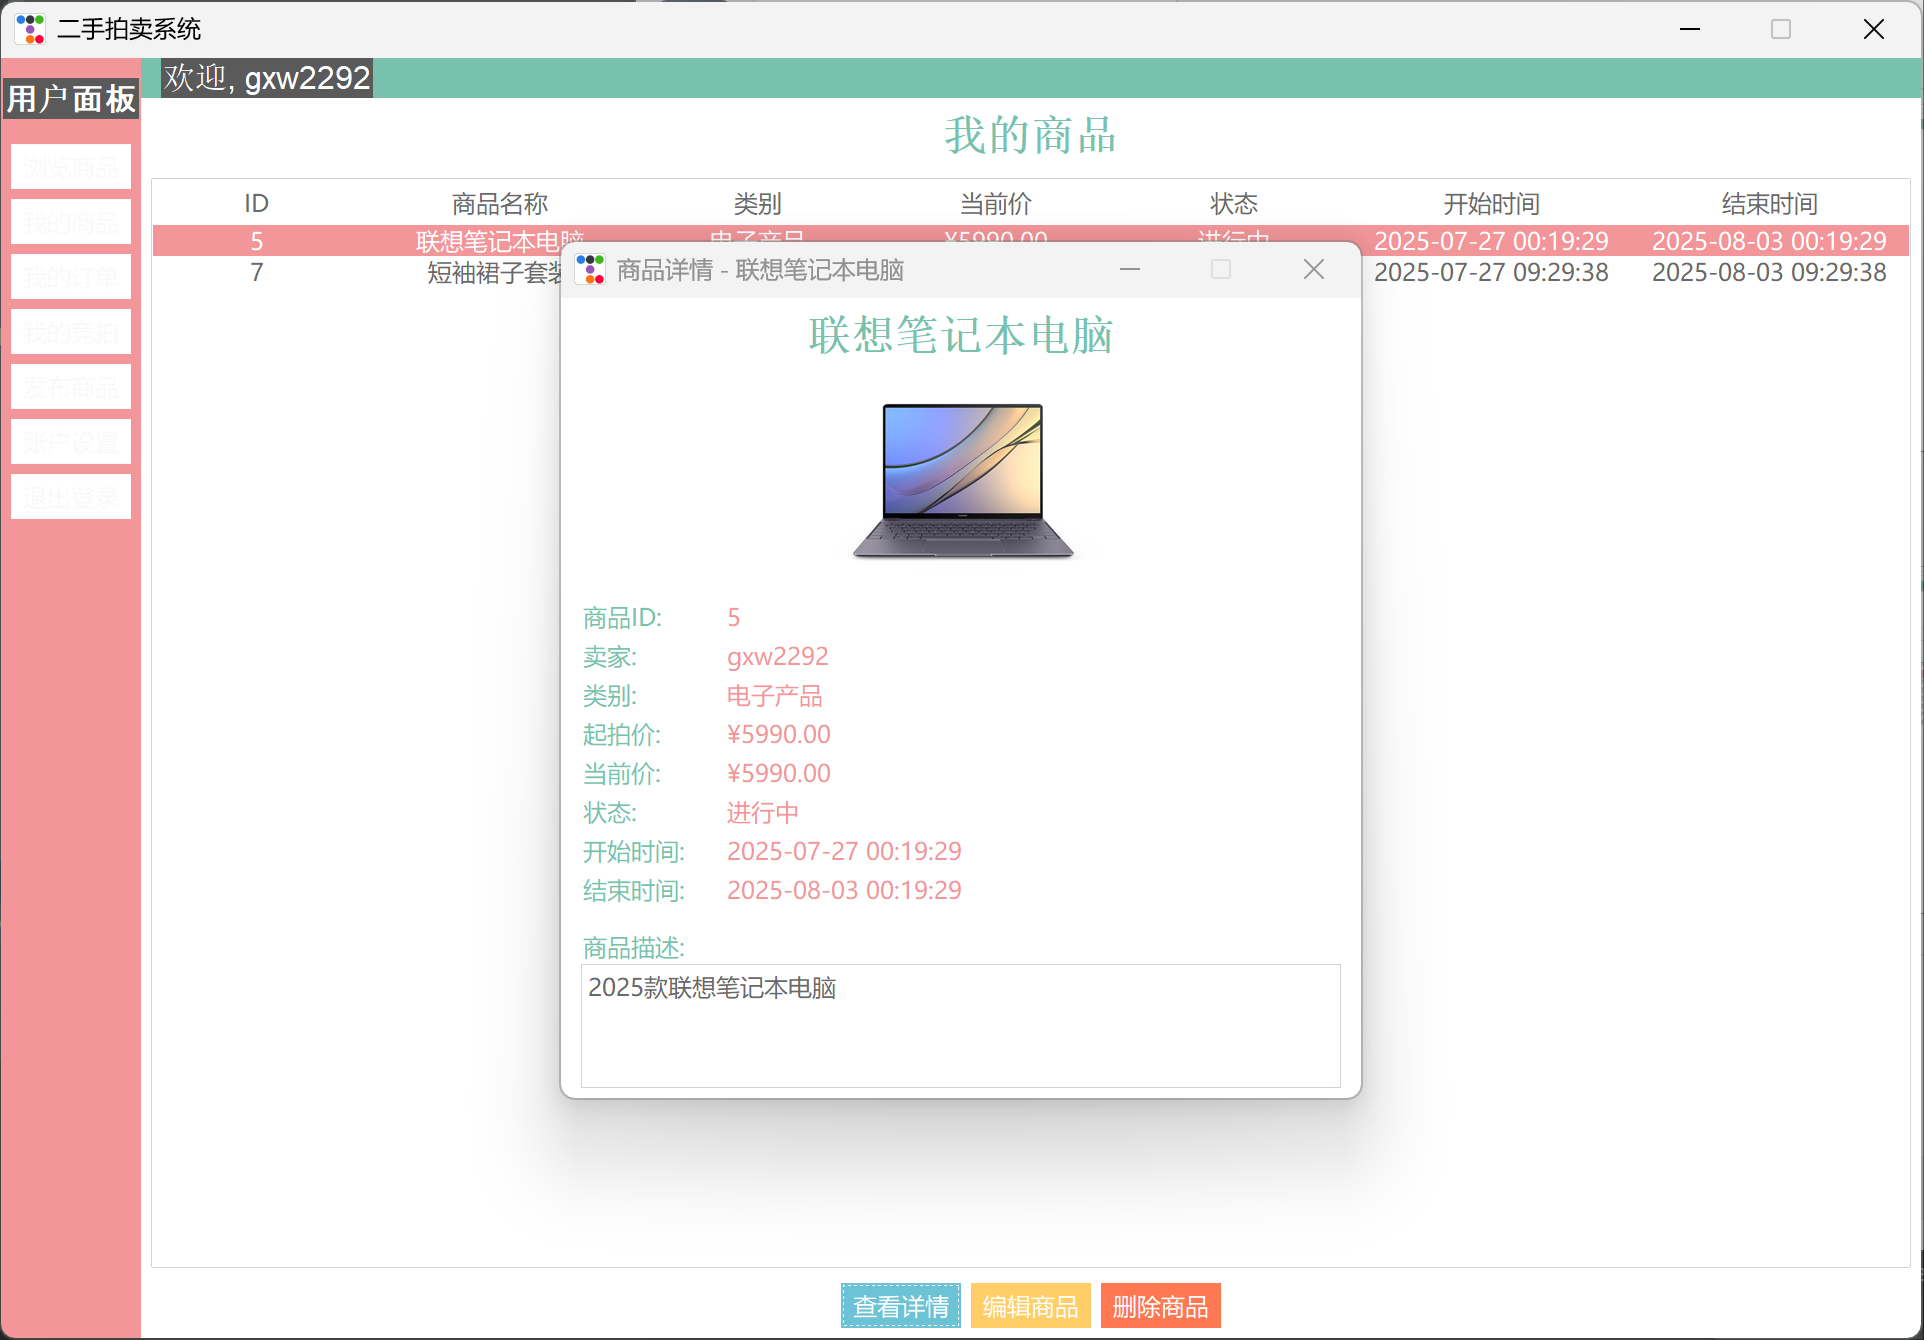Click start time 2025-07-27 09:29:38 cell
Image resolution: width=1924 pixels, height=1340 pixels.
coord(1491,272)
